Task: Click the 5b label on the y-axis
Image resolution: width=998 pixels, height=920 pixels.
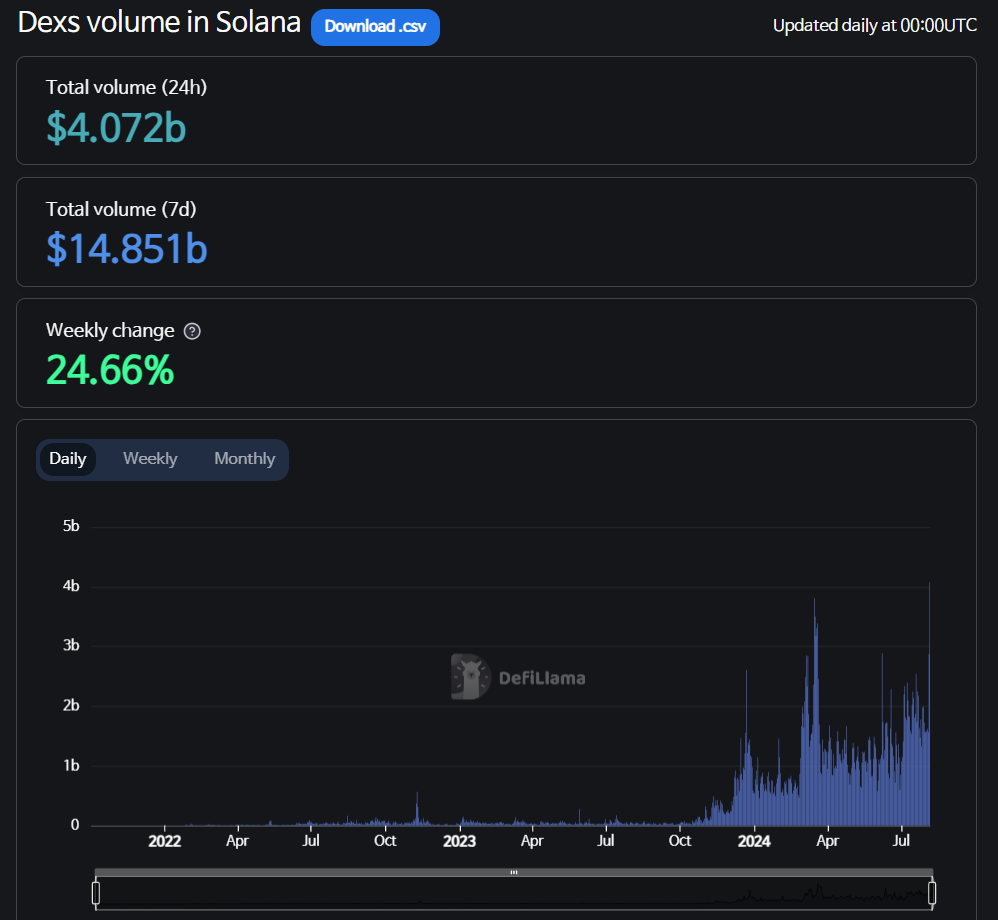Action: point(71,526)
